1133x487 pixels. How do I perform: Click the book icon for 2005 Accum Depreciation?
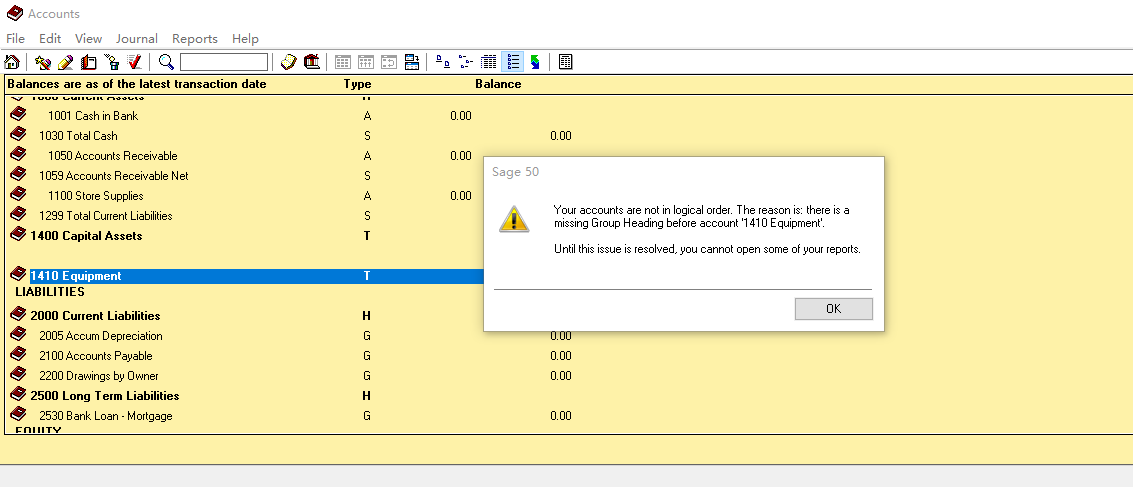point(18,335)
